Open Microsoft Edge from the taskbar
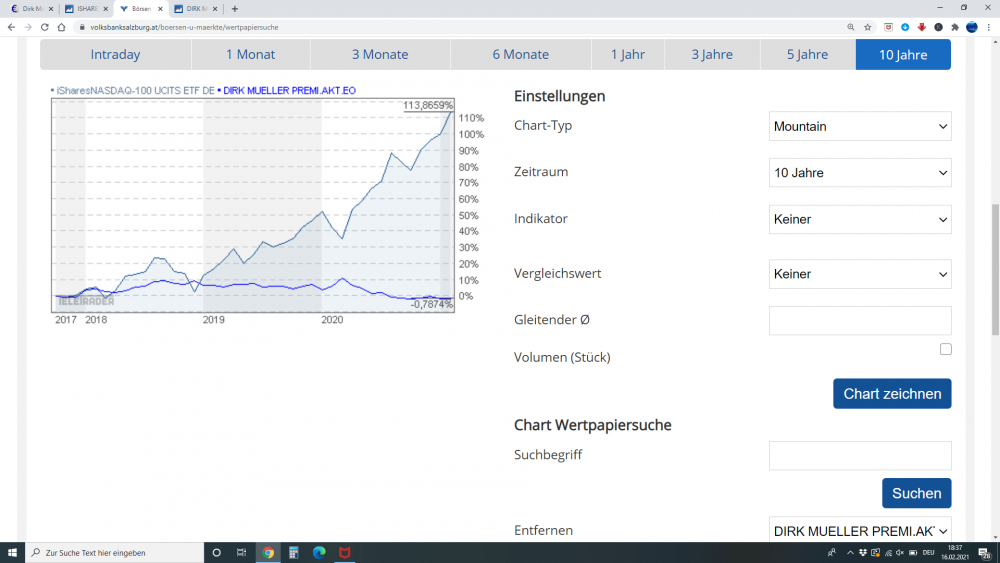This screenshot has height=563, width=1000. [319, 553]
